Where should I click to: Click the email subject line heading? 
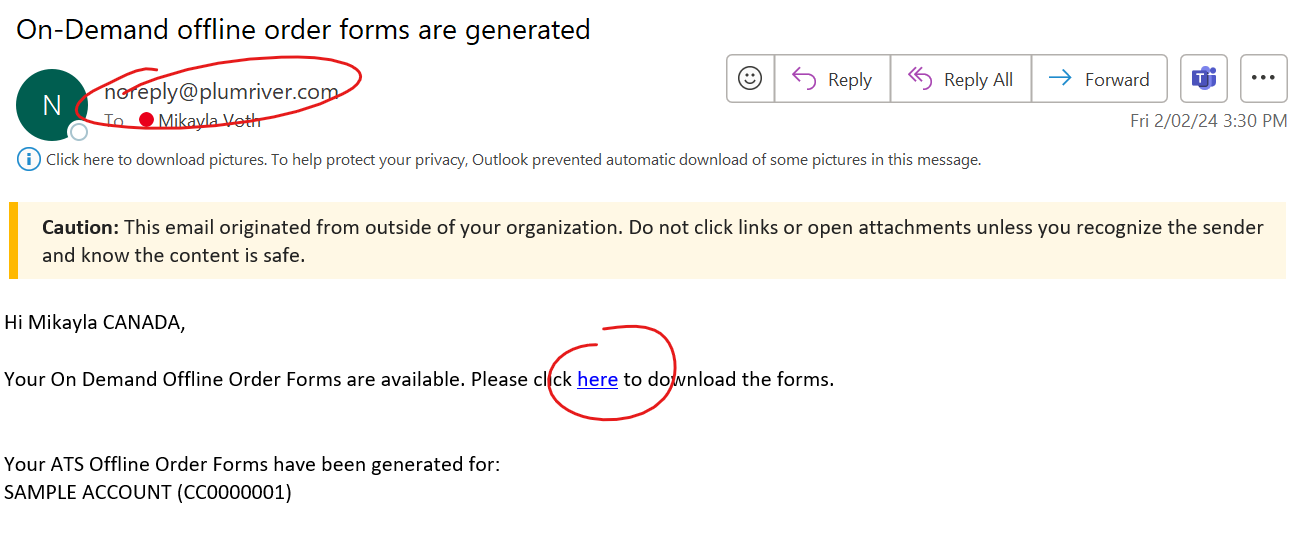(x=303, y=29)
